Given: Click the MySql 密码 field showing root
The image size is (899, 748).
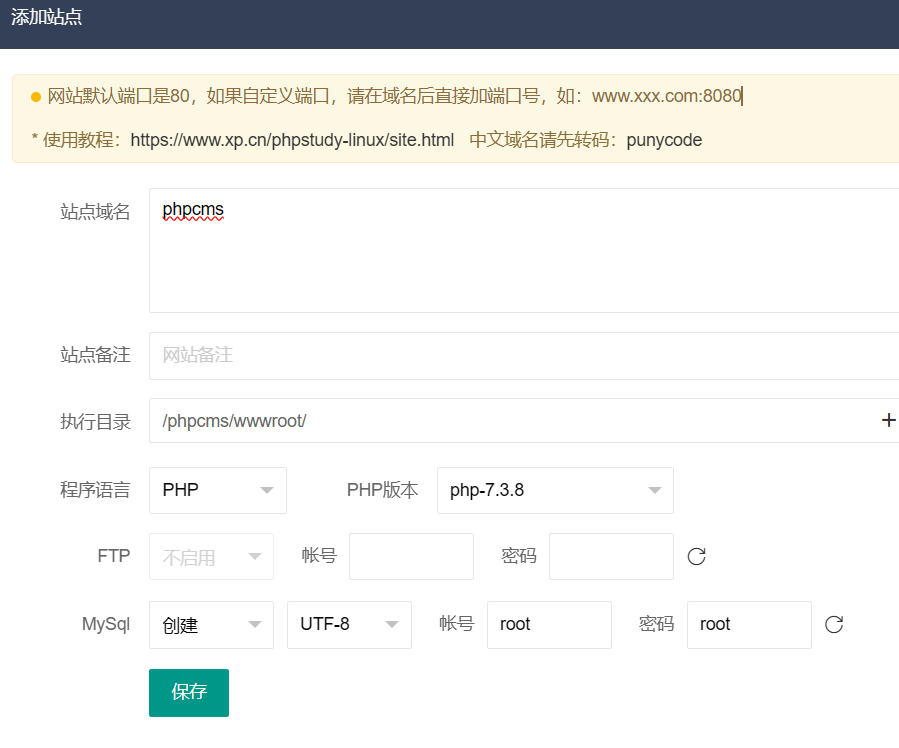Looking at the screenshot, I should 749,625.
